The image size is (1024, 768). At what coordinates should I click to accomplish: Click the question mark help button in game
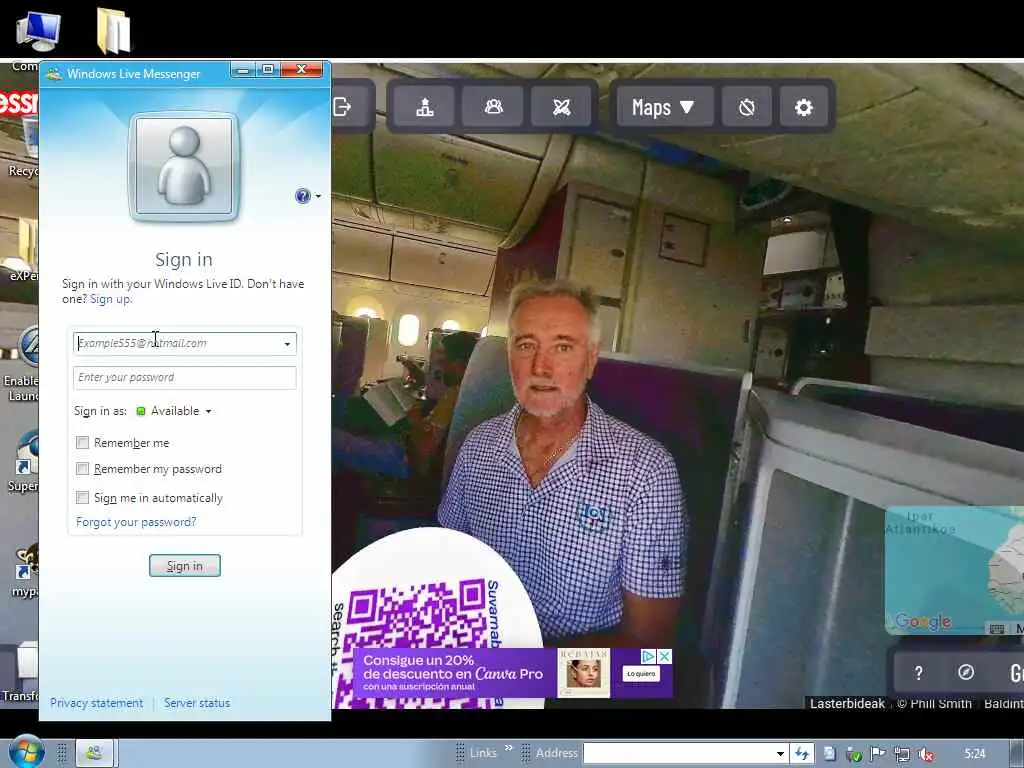[918, 673]
